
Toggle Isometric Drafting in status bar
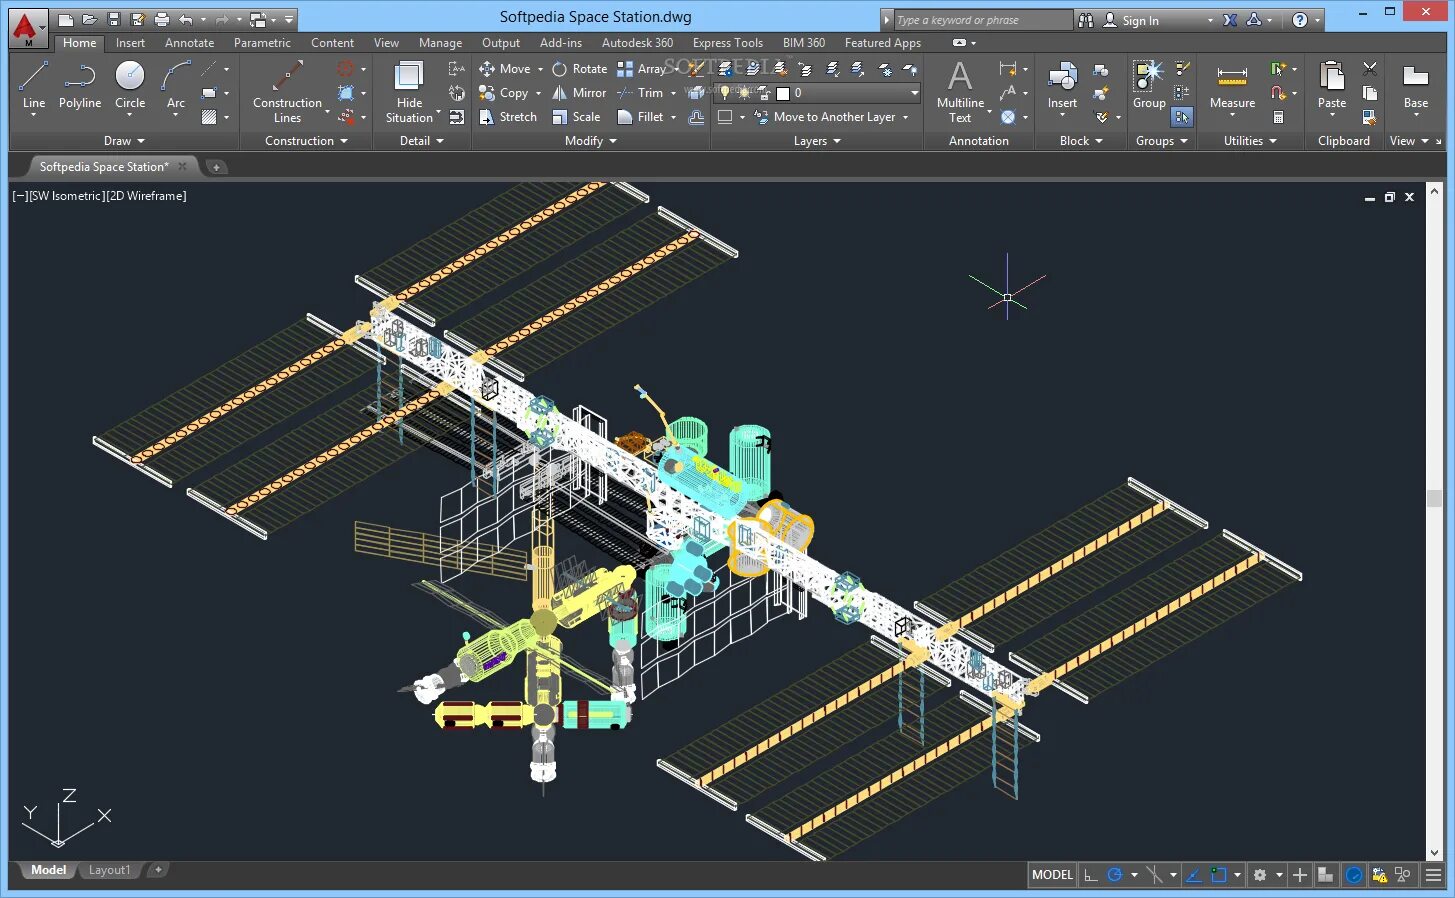[1154, 875]
